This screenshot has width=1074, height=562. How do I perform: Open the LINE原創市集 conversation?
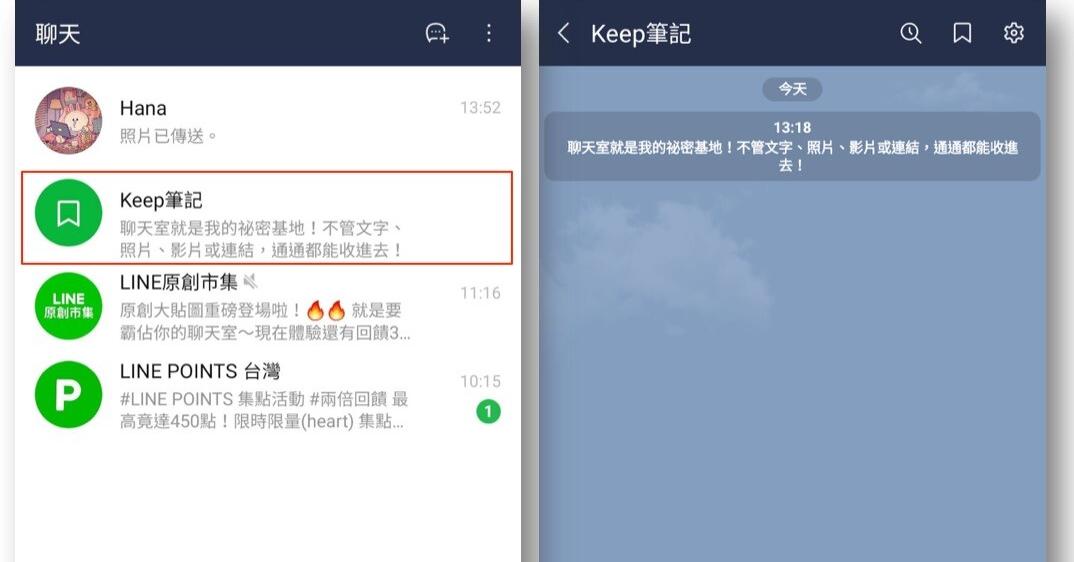tap(268, 306)
